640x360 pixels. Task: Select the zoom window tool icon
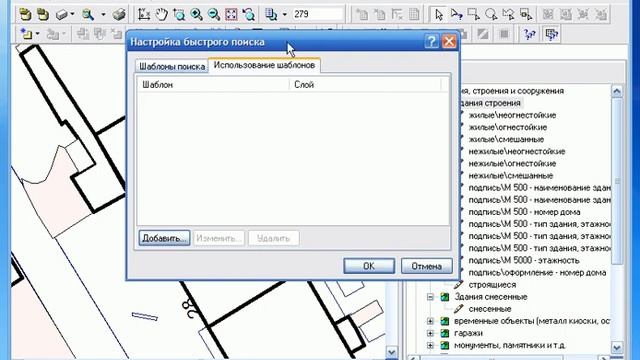(x=179, y=15)
